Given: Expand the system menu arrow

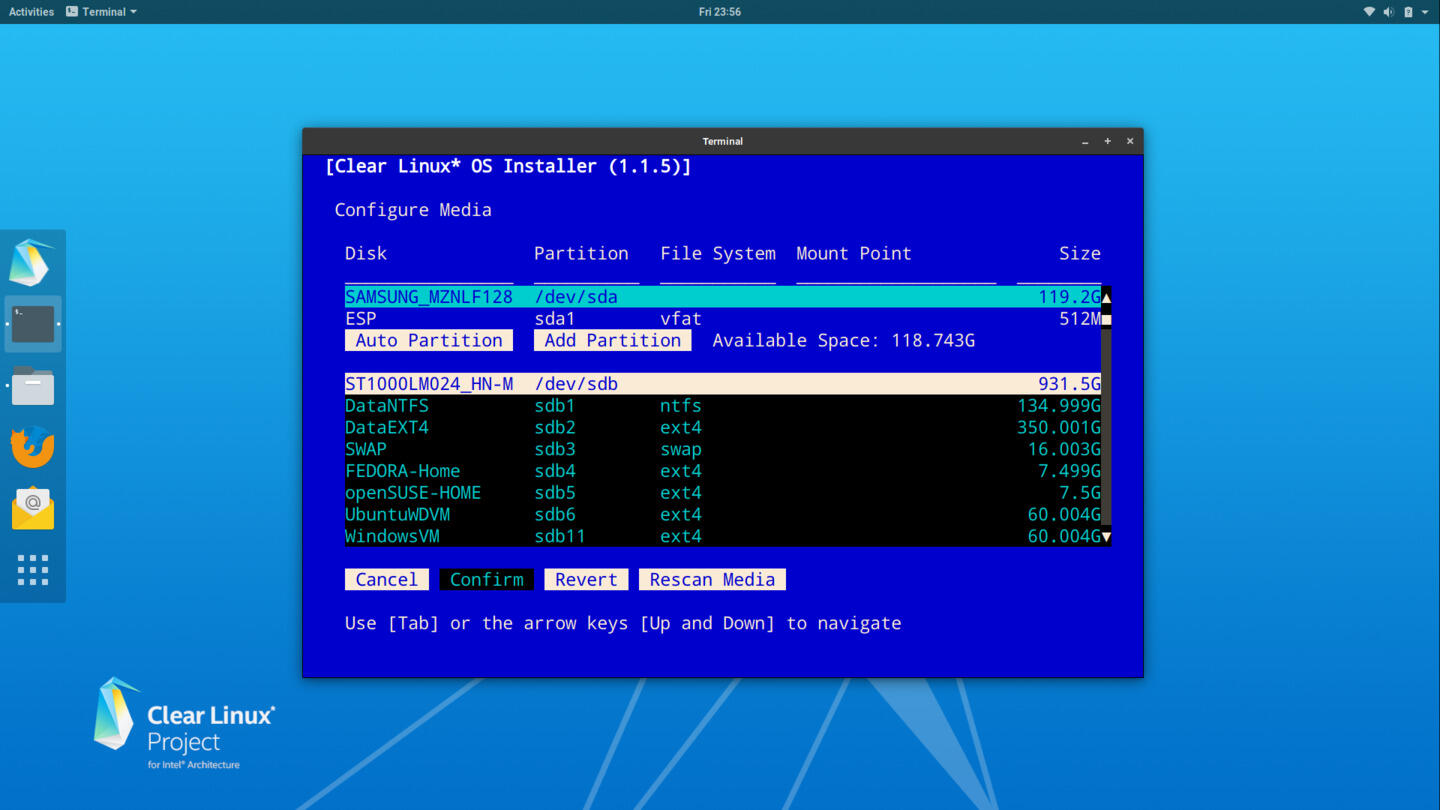Looking at the screenshot, I should click(x=1425, y=12).
